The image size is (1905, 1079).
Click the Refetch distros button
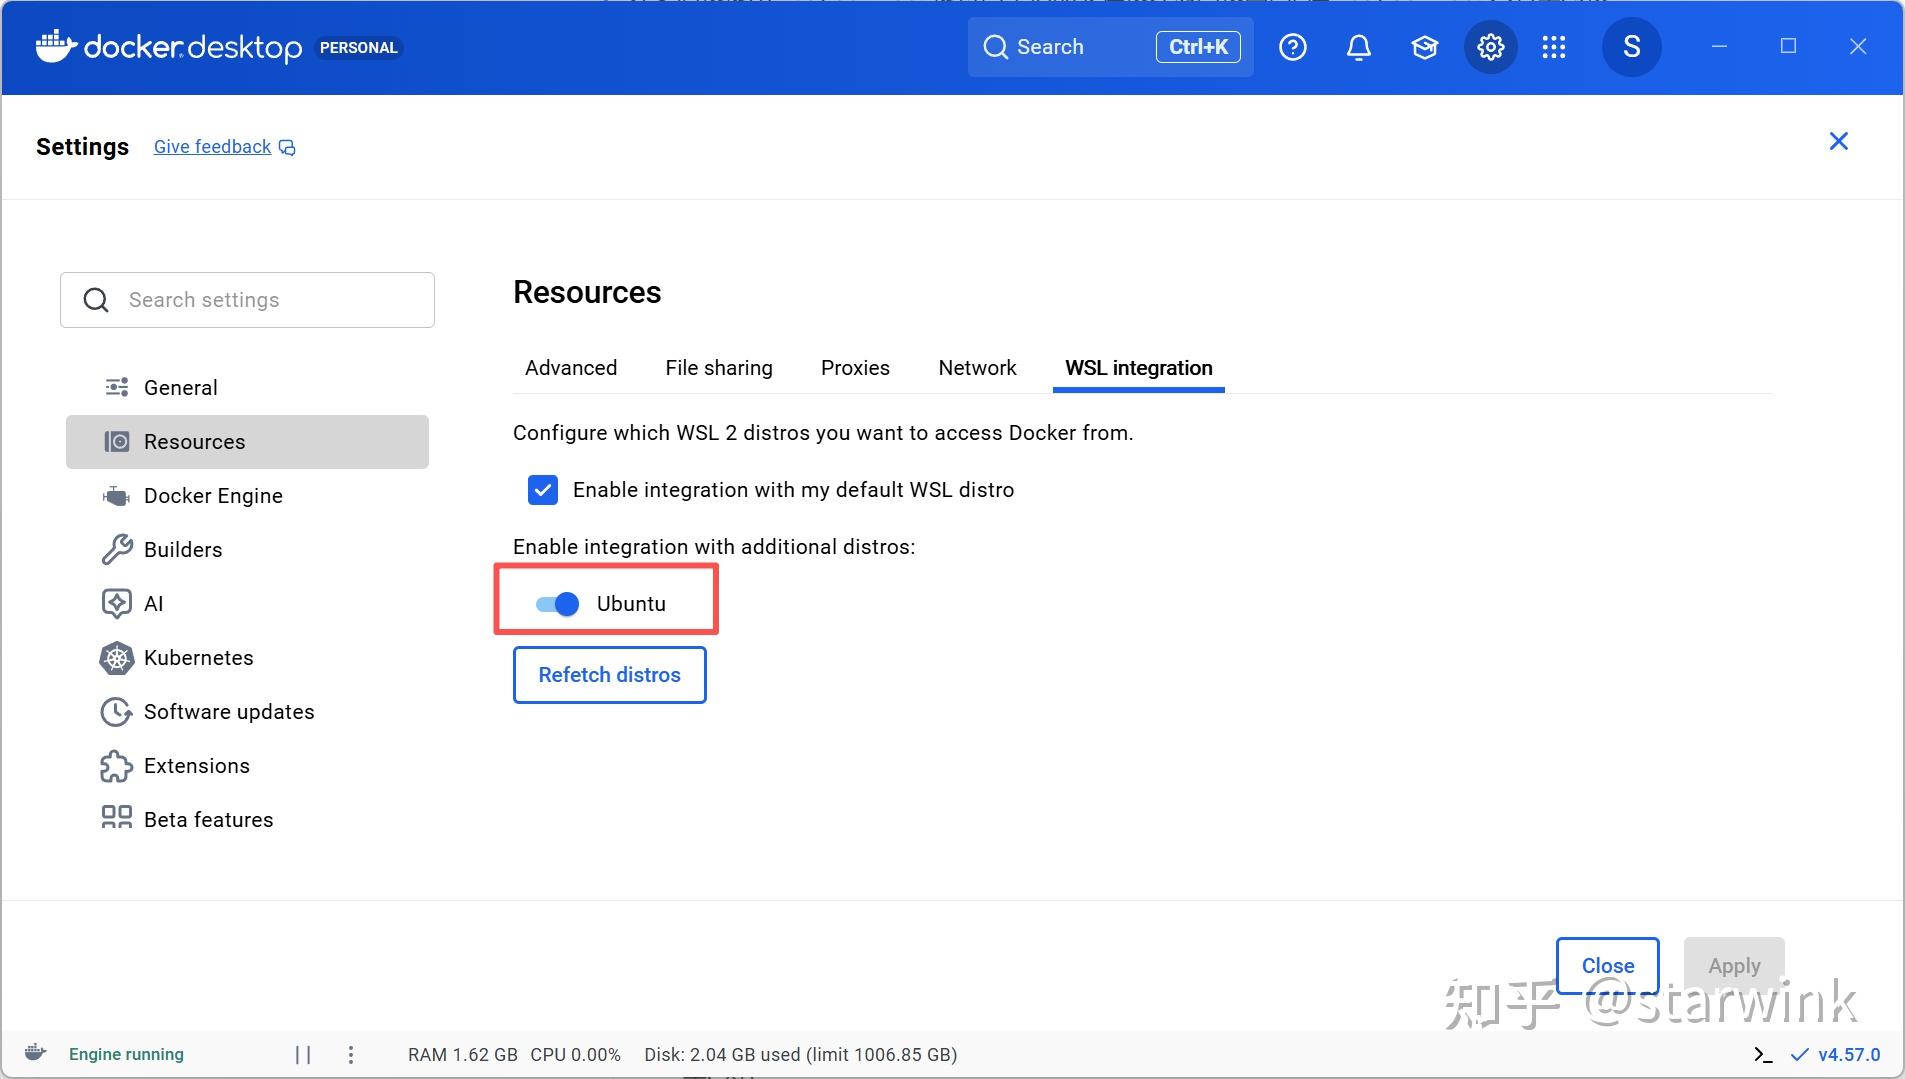610,675
